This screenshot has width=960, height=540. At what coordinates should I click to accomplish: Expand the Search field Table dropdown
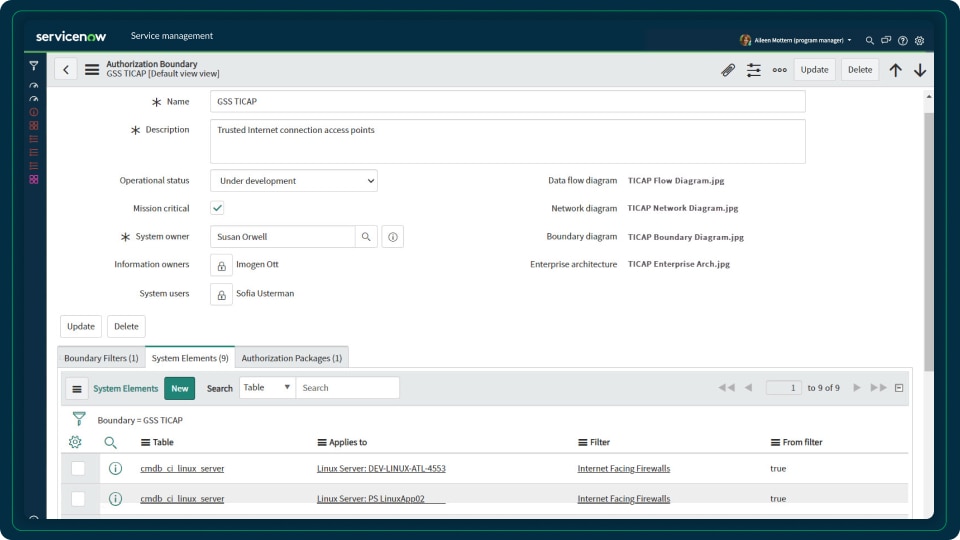click(267, 388)
